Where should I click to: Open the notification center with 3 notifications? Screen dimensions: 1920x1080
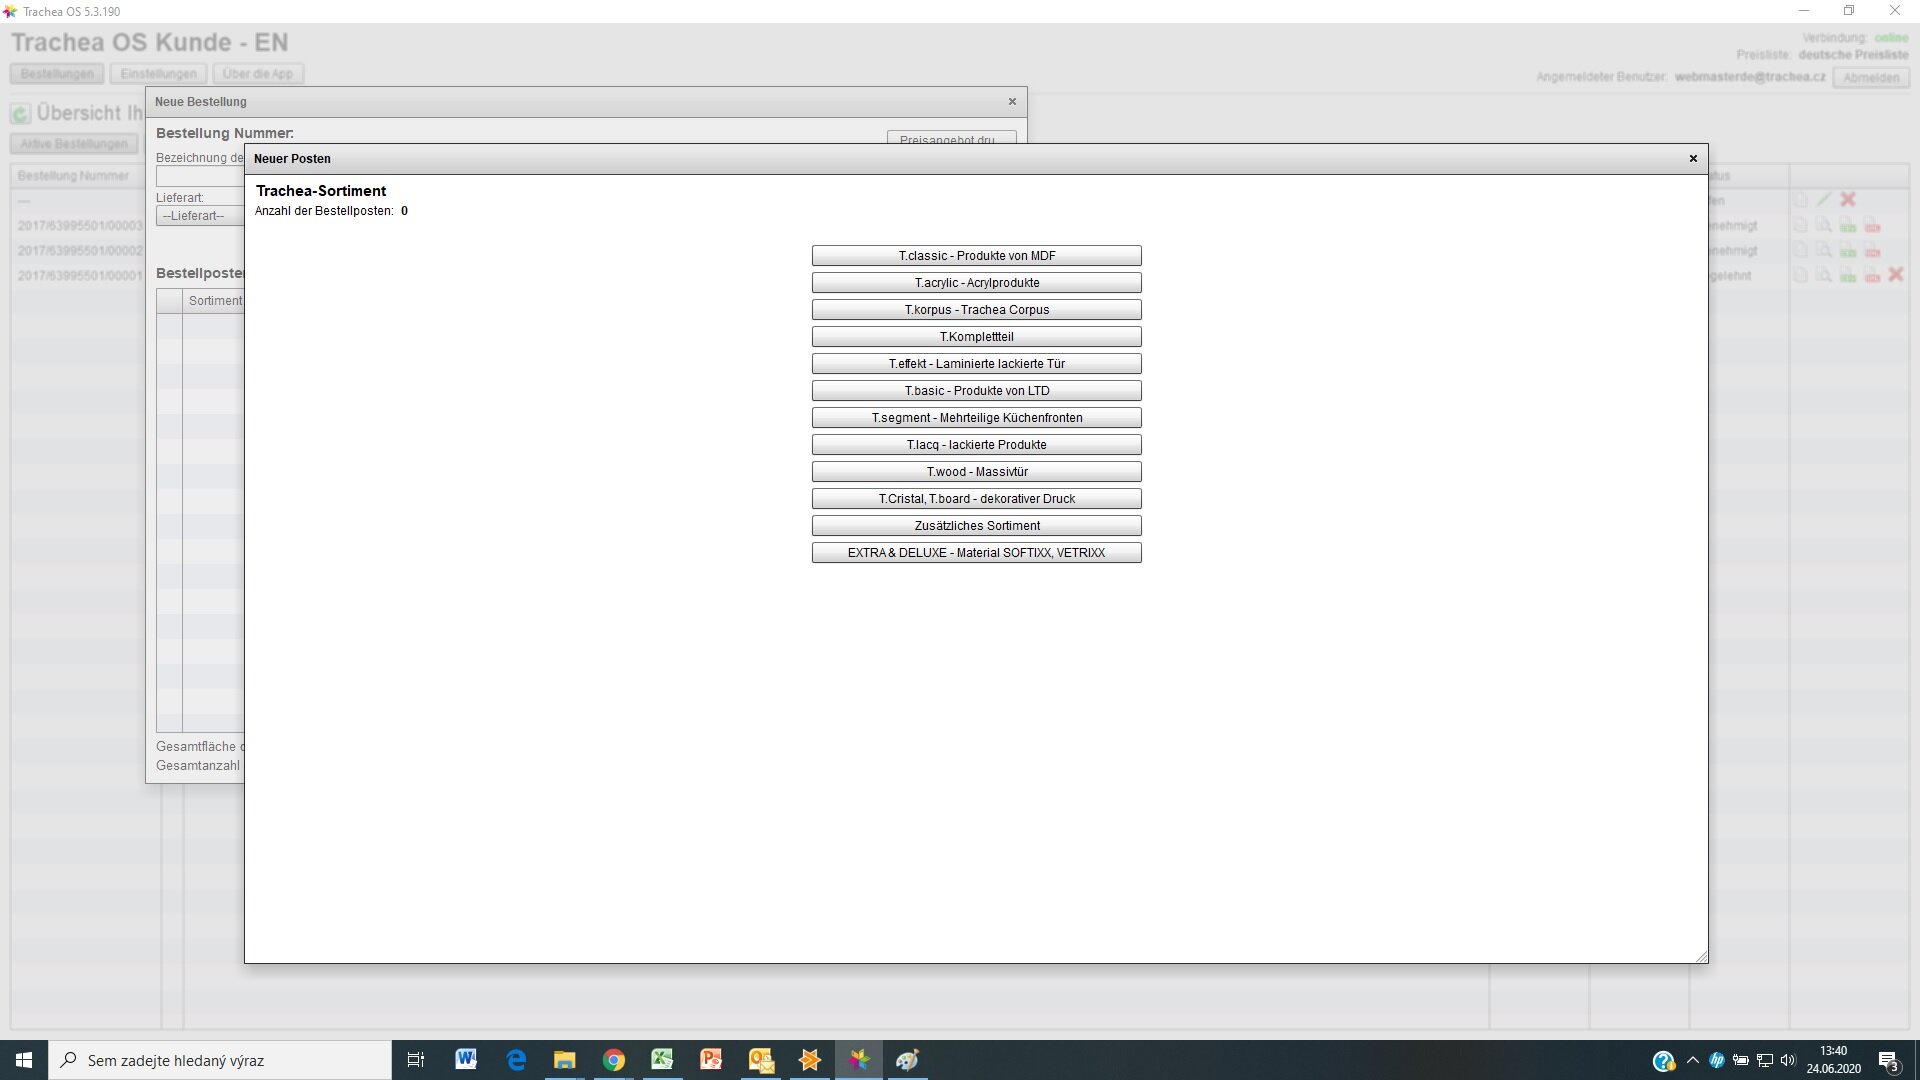(1889, 1060)
